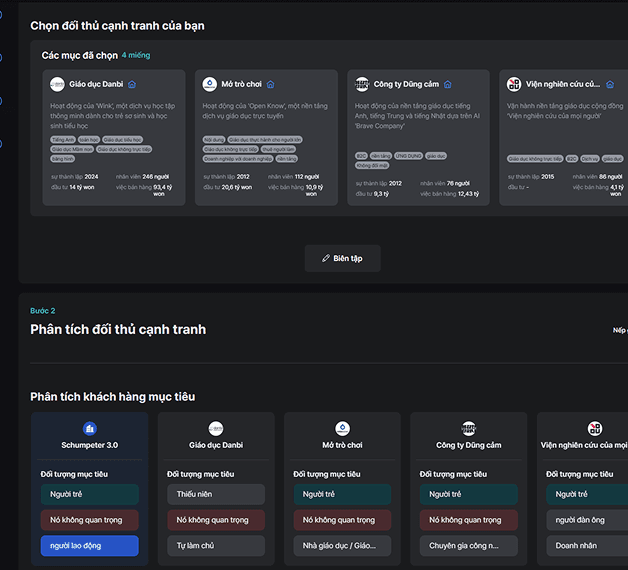The height and width of the screenshot is (570, 628).
Task: Open the Viện nghiên cứu cù... card title
Action: click(563, 84)
